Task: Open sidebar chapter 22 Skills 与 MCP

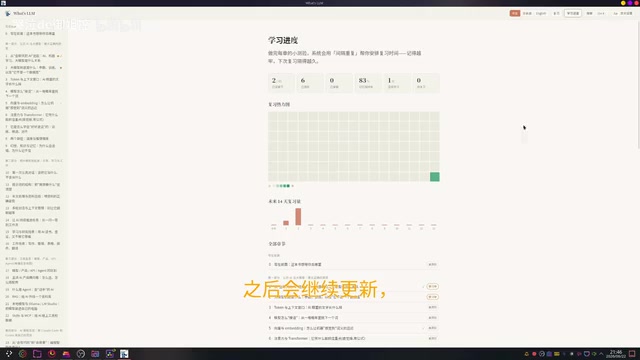Action: pos(33,318)
